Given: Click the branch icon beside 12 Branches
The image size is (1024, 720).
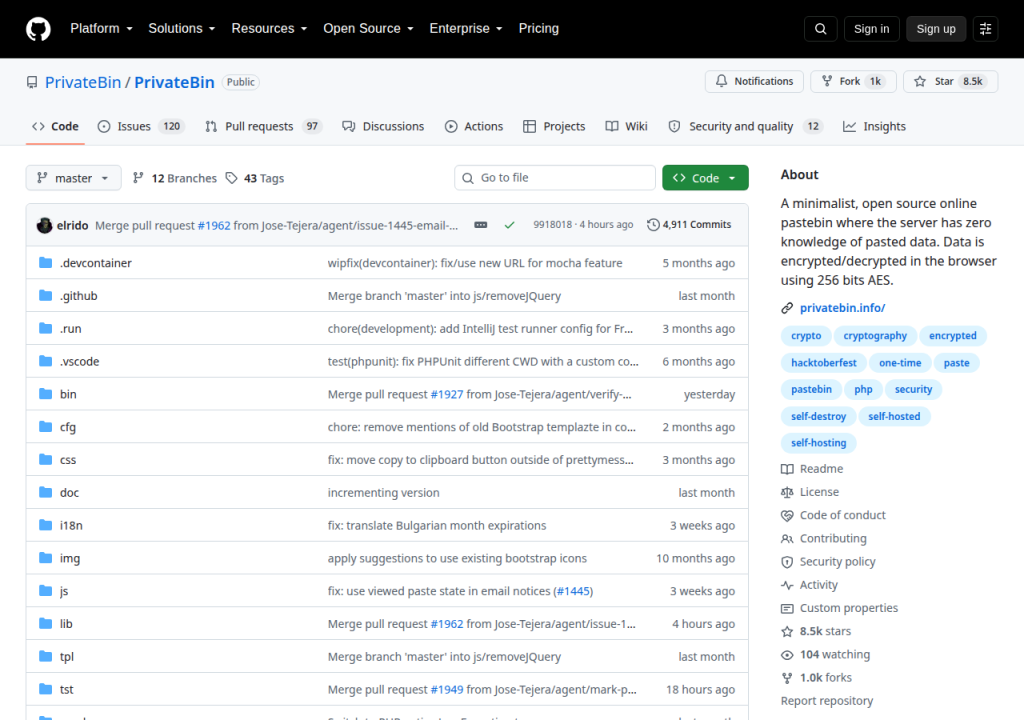Looking at the screenshot, I should (138, 178).
